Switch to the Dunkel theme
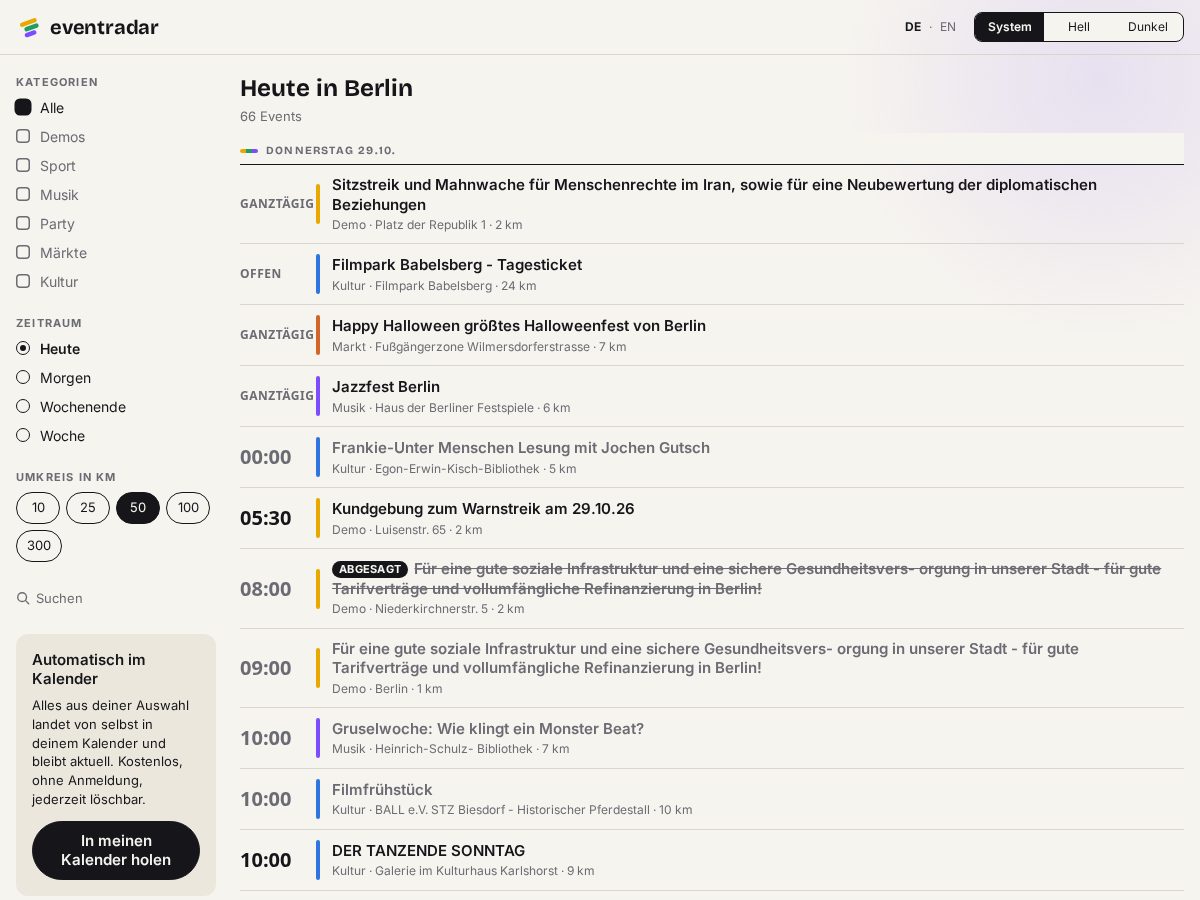 pyautogui.click(x=1148, y=27)
